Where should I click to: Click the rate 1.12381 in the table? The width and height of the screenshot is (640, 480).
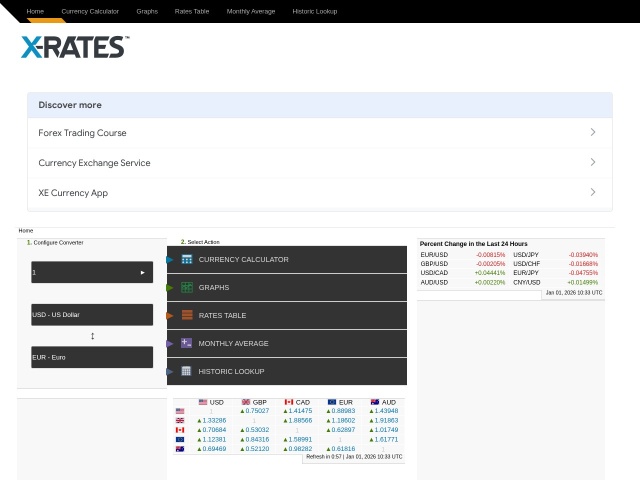click(214, 440)
